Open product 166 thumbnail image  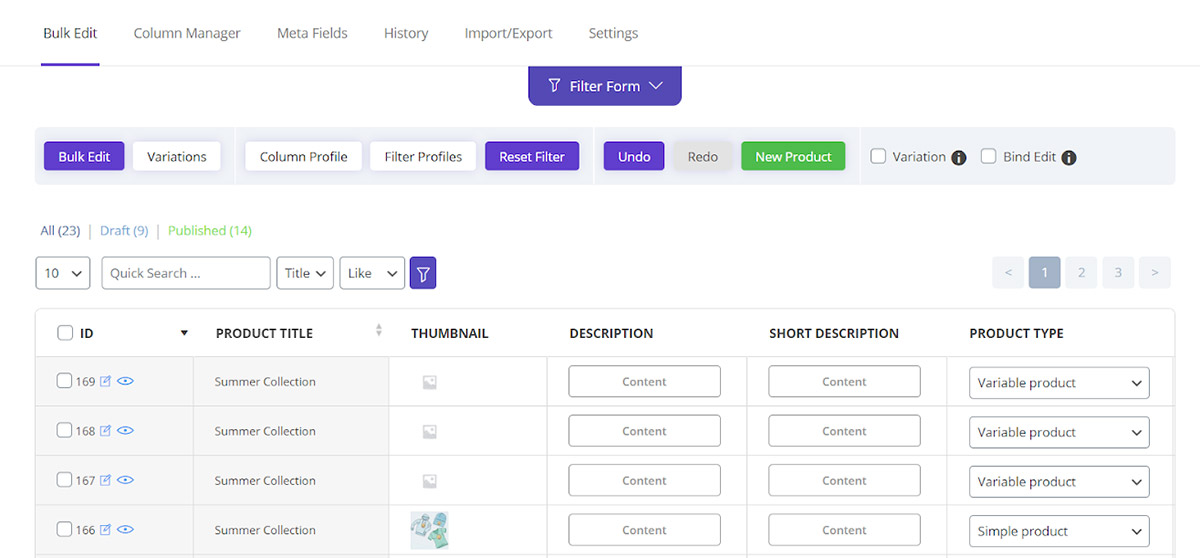tap(429, 530)
